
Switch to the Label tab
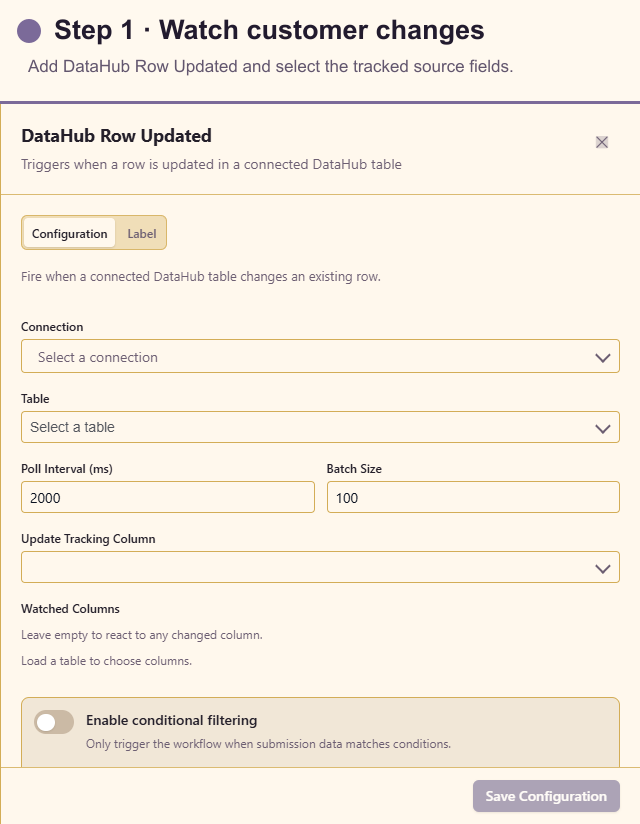(x=141, y=233)
